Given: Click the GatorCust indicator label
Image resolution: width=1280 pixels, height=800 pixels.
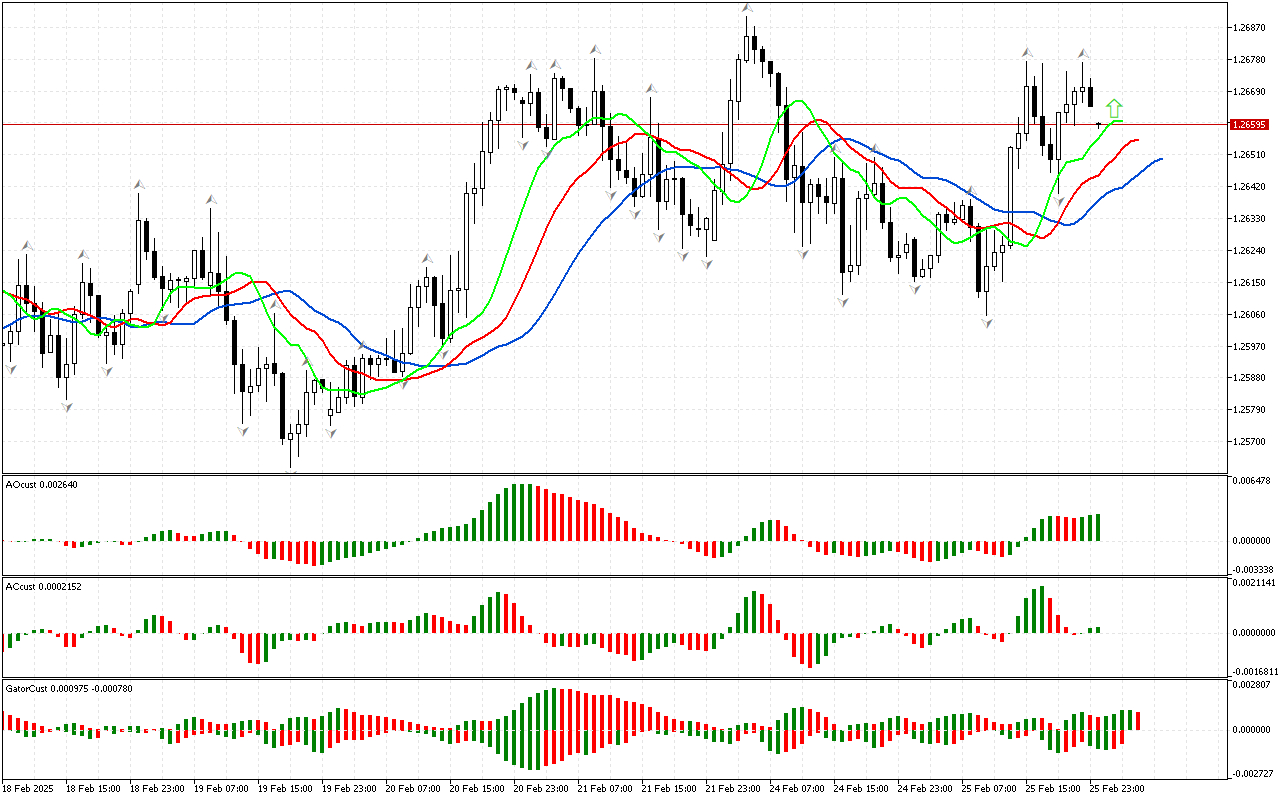Looking at the screenshot, I should 70,688.
